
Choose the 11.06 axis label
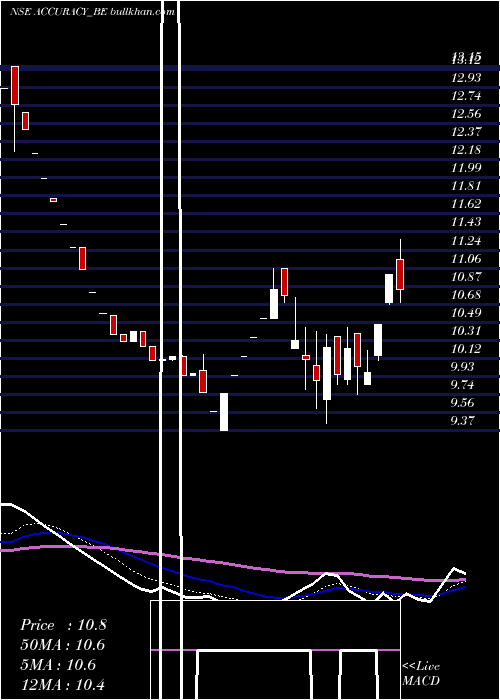tap(466, 258)
